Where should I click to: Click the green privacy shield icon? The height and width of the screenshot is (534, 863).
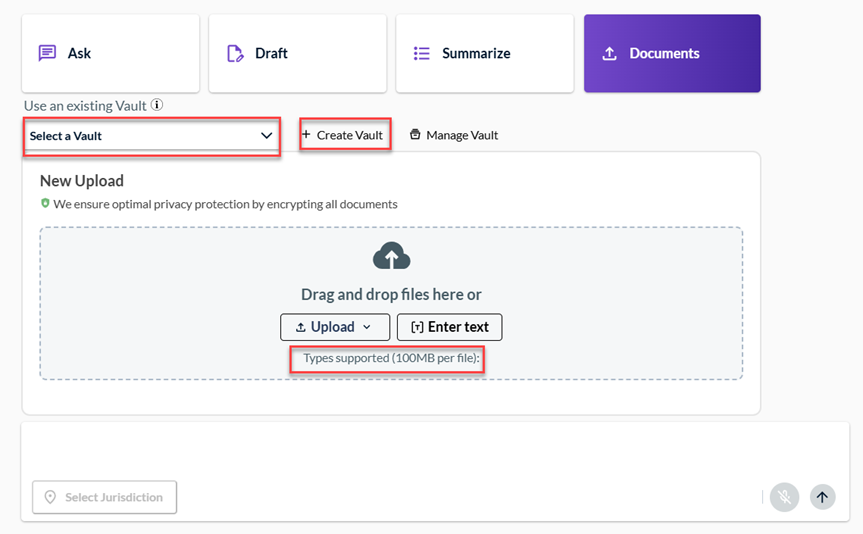click(45, 204)
